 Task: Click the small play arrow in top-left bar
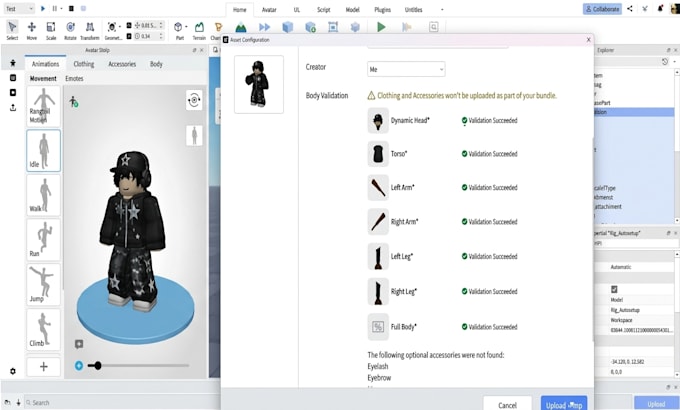pos(42,8)
